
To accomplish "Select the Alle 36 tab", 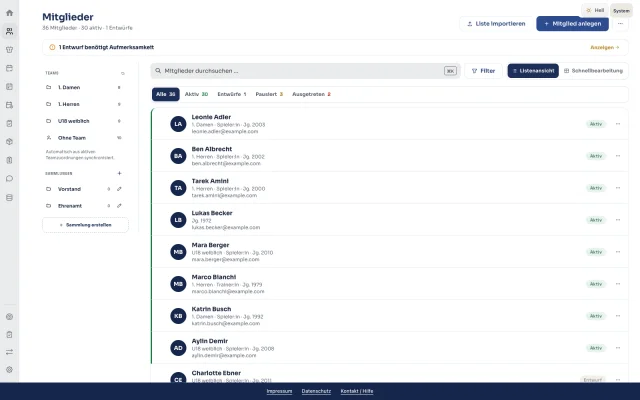I will [x=166, y=94].
